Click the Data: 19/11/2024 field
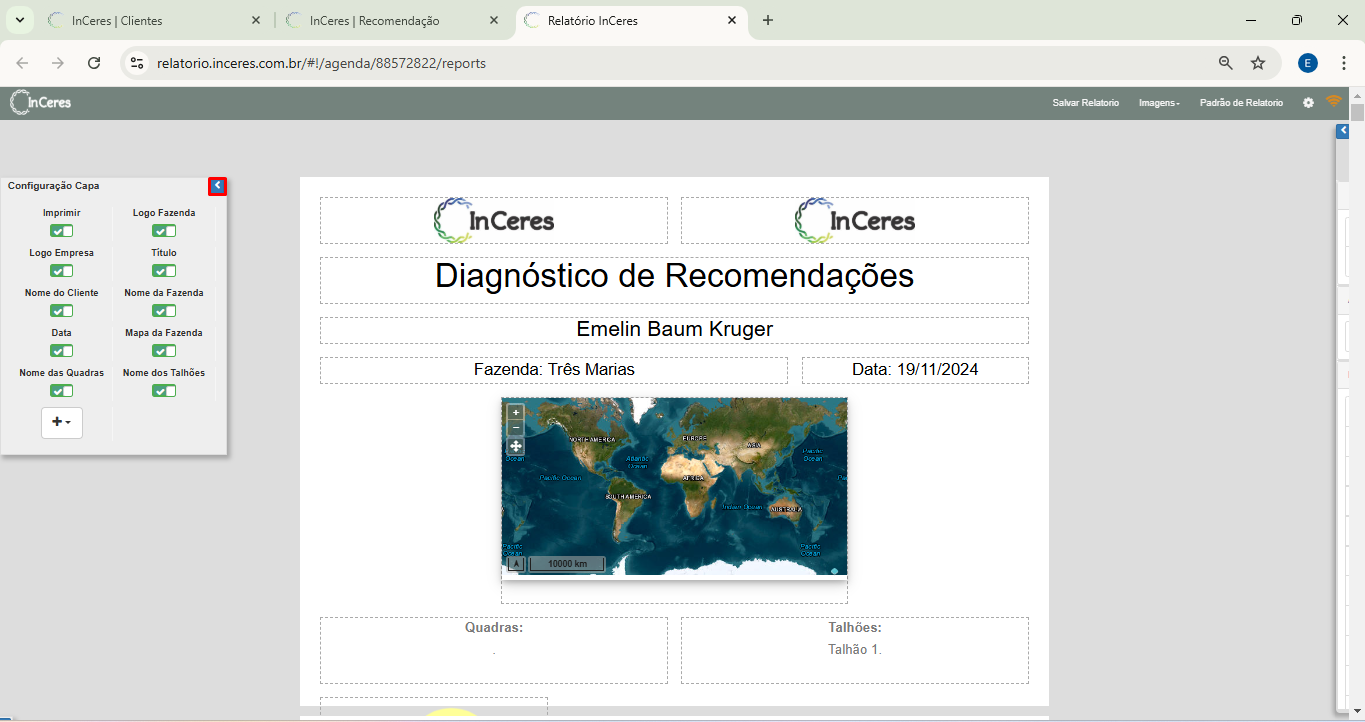This screenshot has height=722, width=1365. [915, 370]
